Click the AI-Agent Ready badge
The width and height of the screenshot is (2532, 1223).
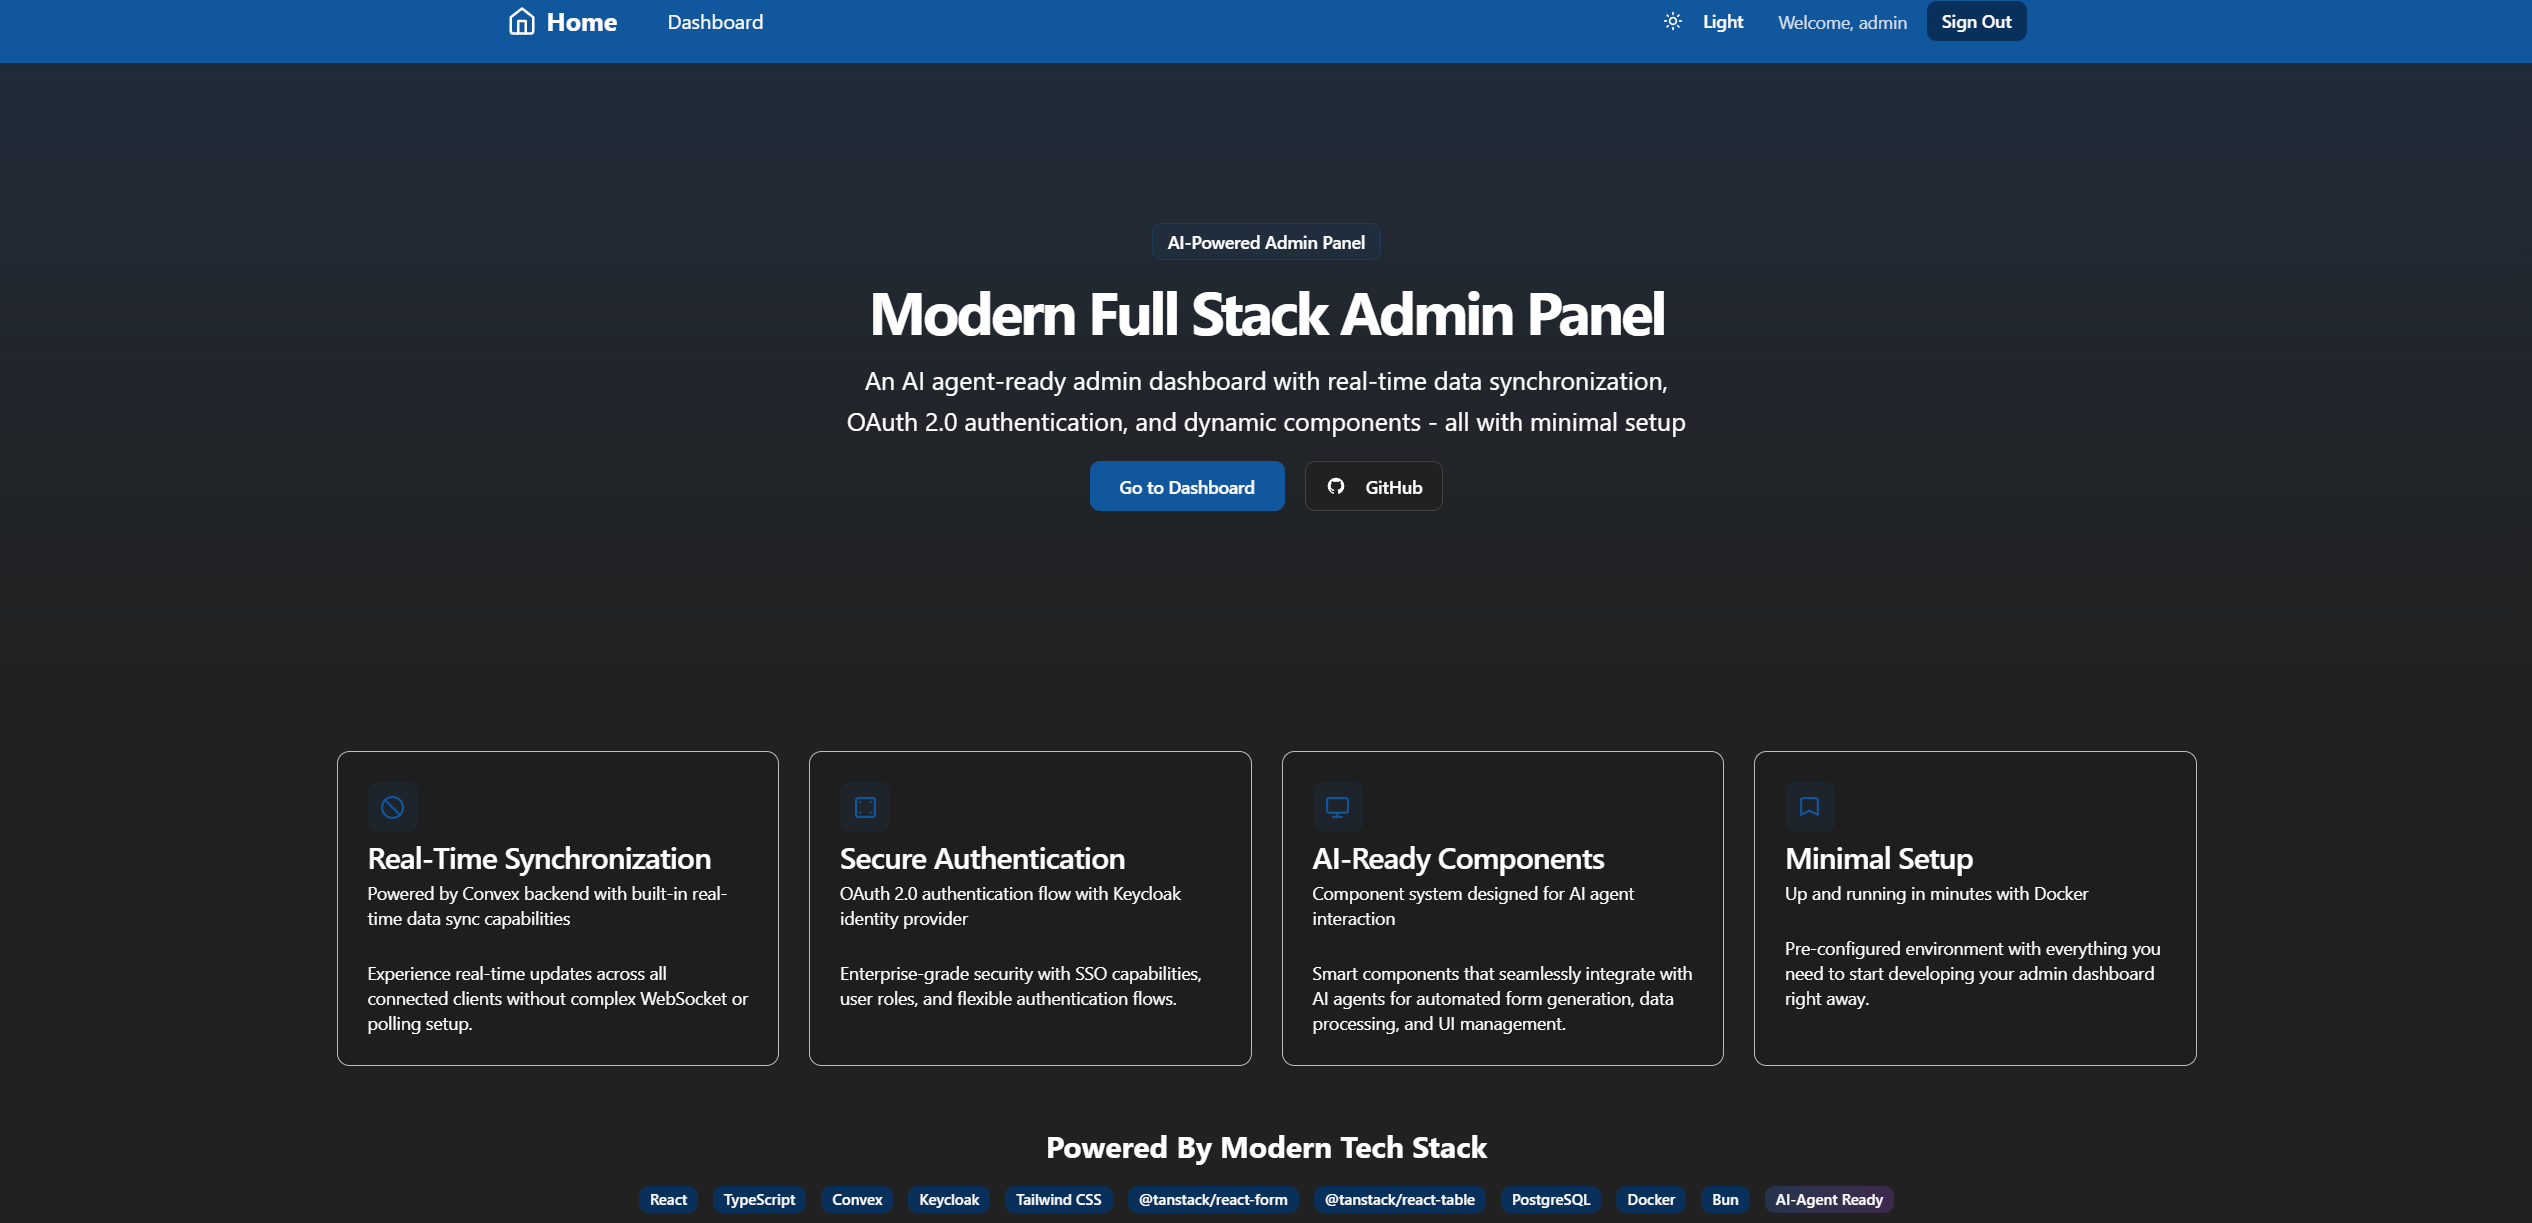click(1828, 1199)
